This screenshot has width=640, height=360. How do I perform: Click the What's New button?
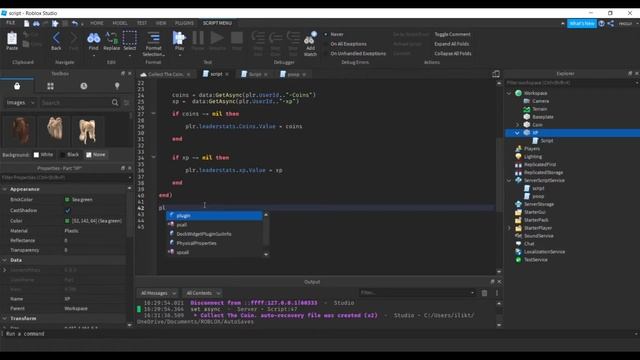tap(582, 24)
